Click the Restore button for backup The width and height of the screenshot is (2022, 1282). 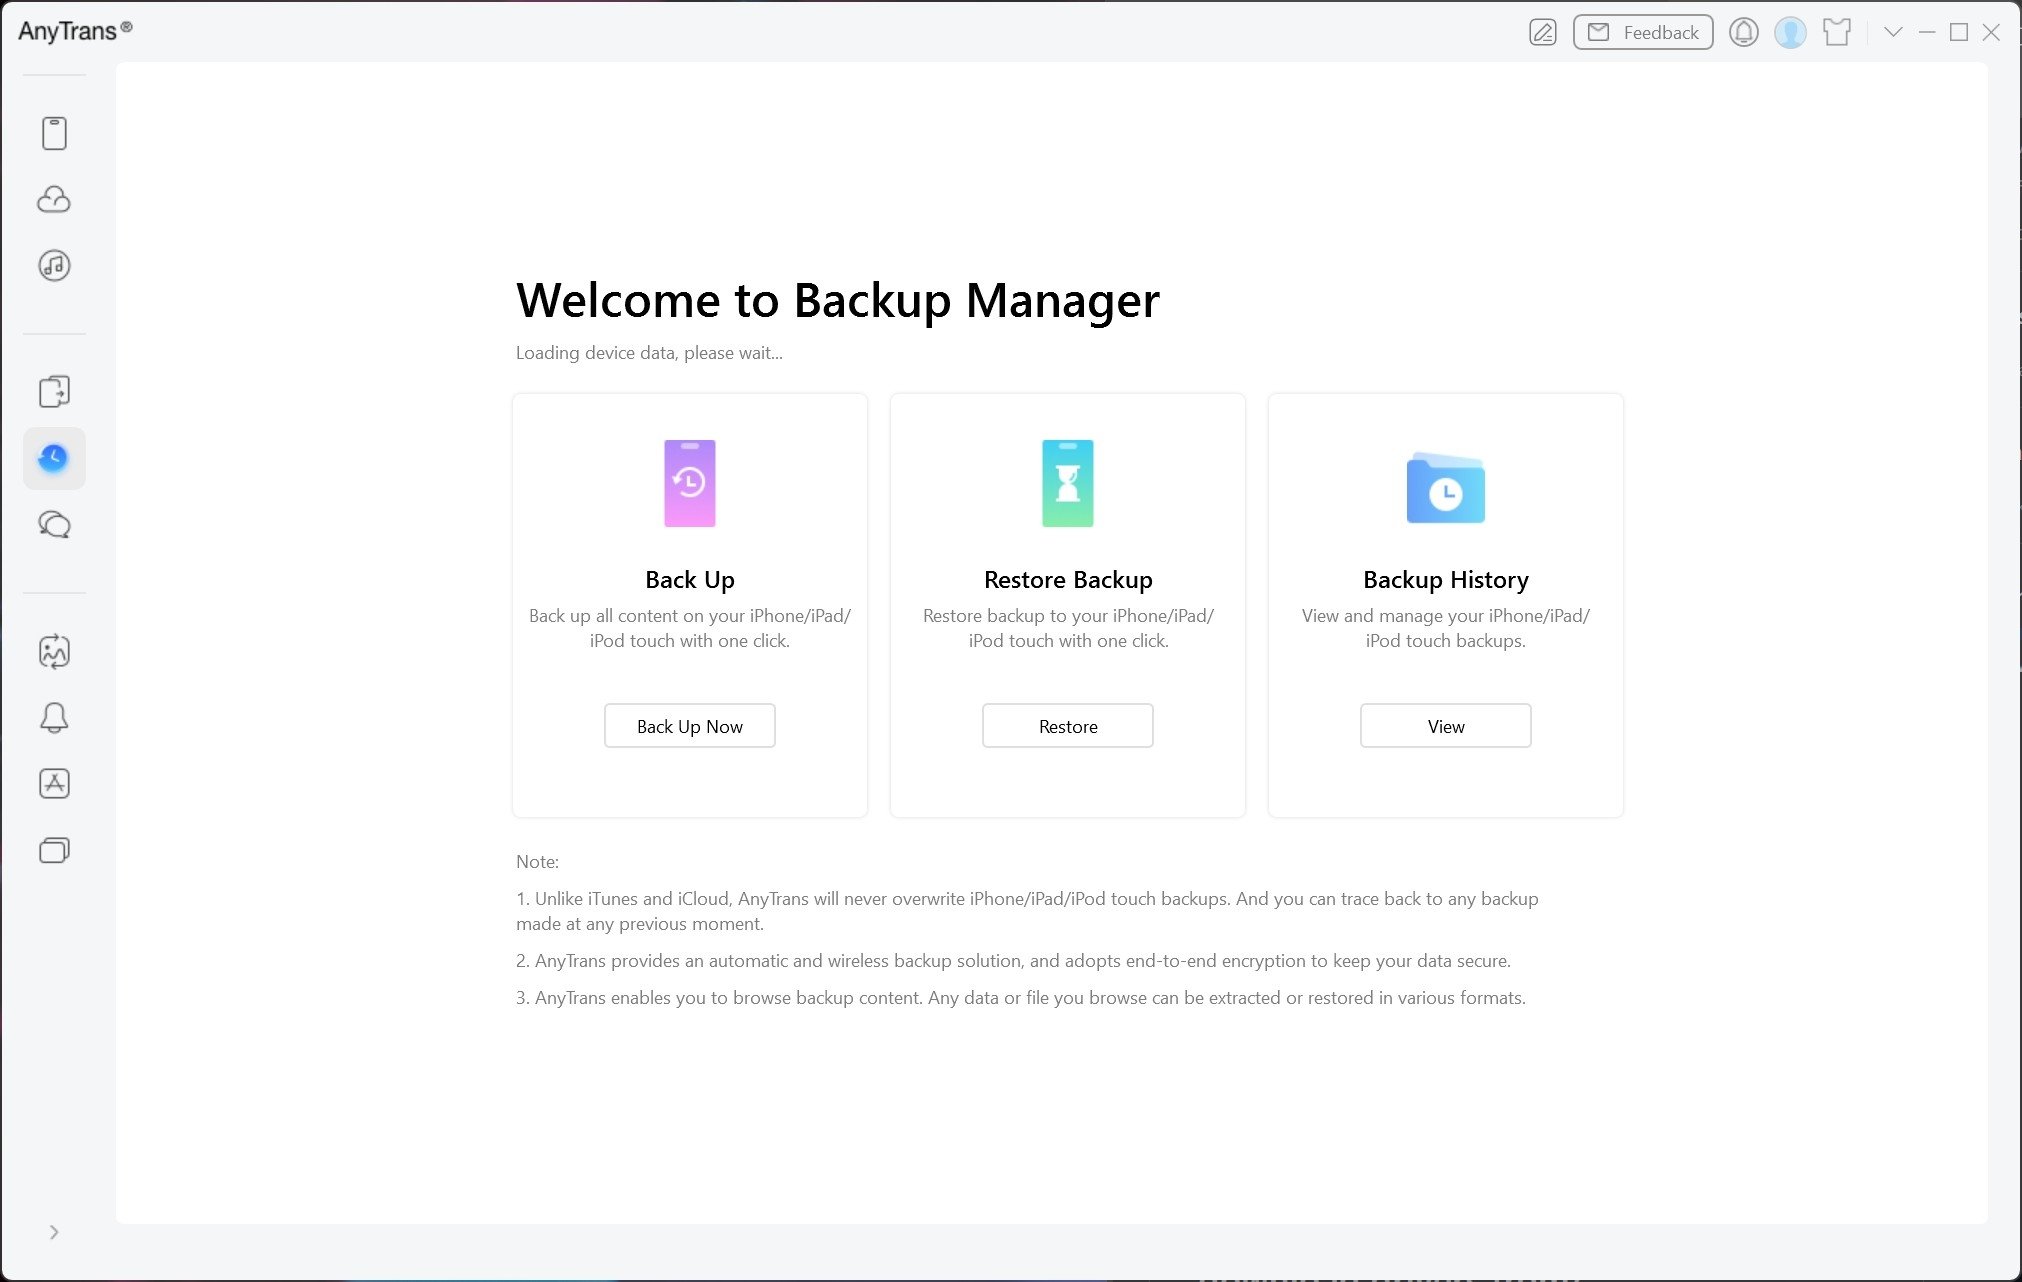1067,725
